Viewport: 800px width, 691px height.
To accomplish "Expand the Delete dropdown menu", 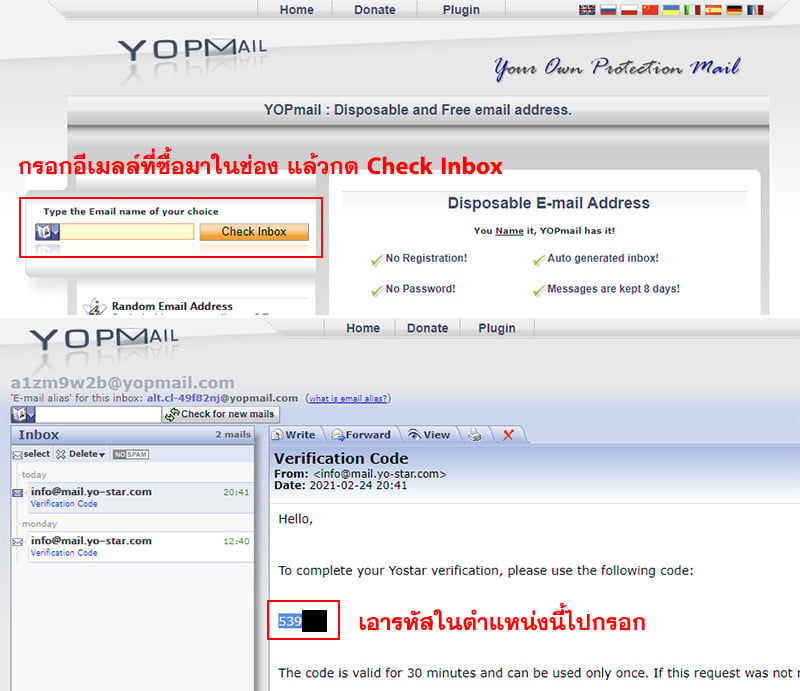I will pyautogui.click(x=81, y=454).
